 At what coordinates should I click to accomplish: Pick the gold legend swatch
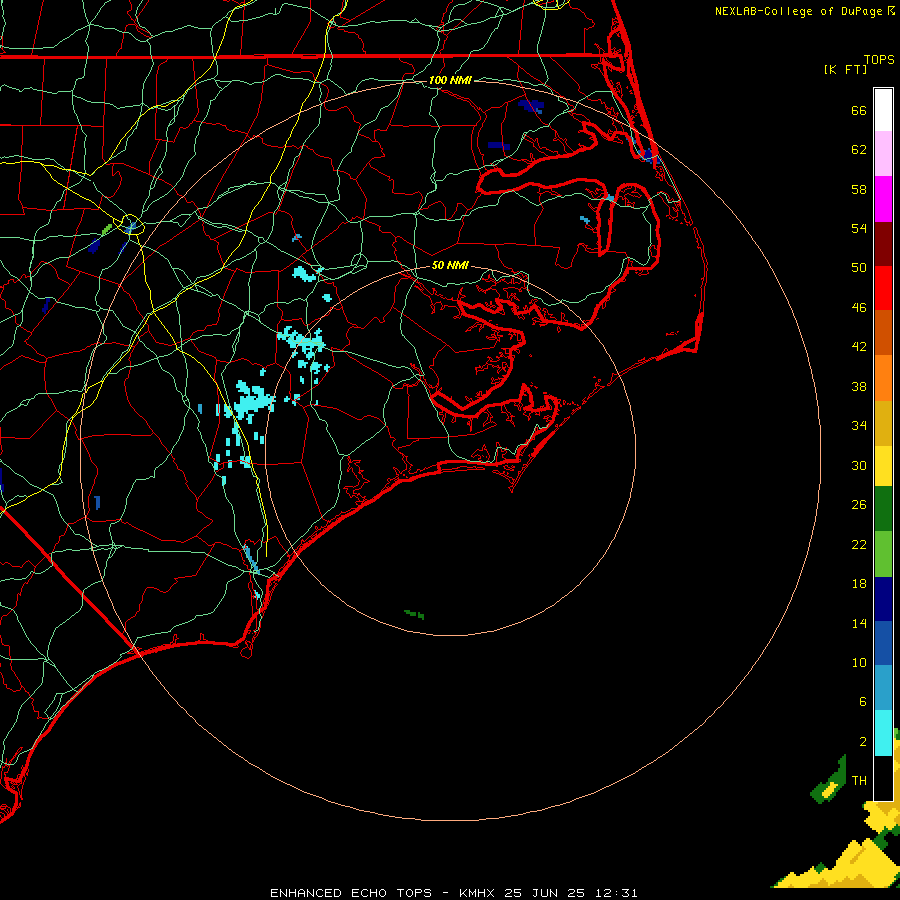click(x=883, y=423)
